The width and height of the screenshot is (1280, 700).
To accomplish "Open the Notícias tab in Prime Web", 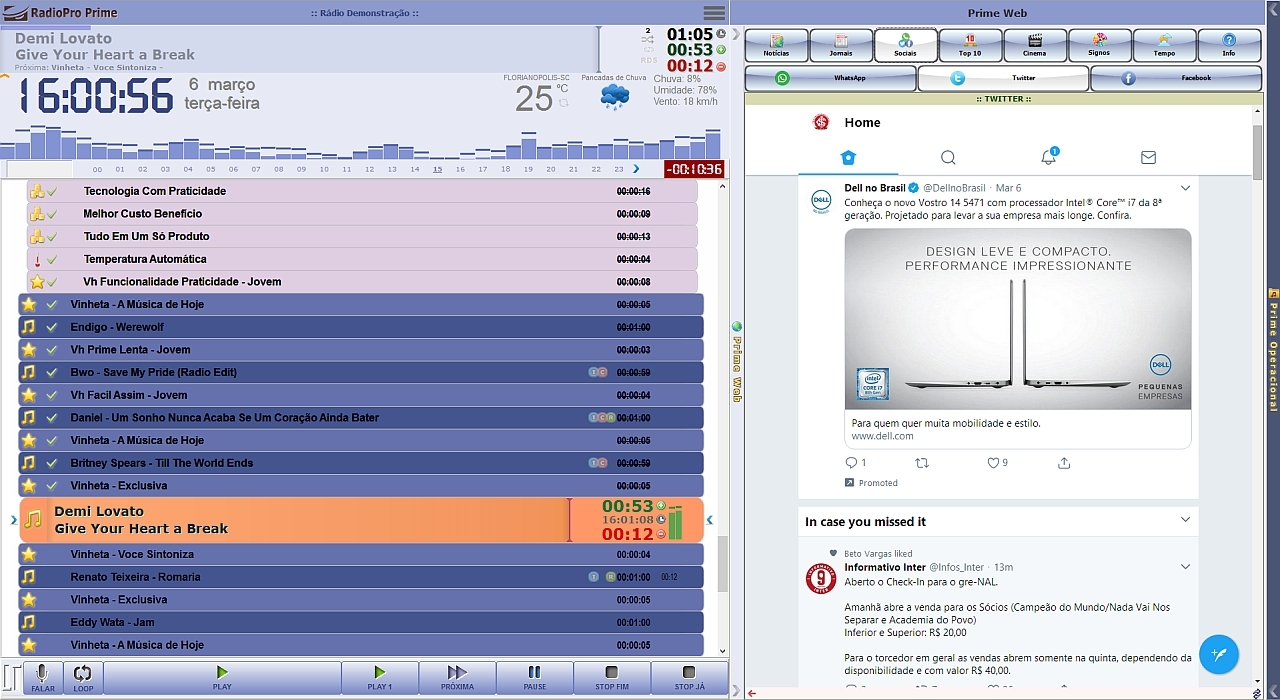I will (777, 45).
